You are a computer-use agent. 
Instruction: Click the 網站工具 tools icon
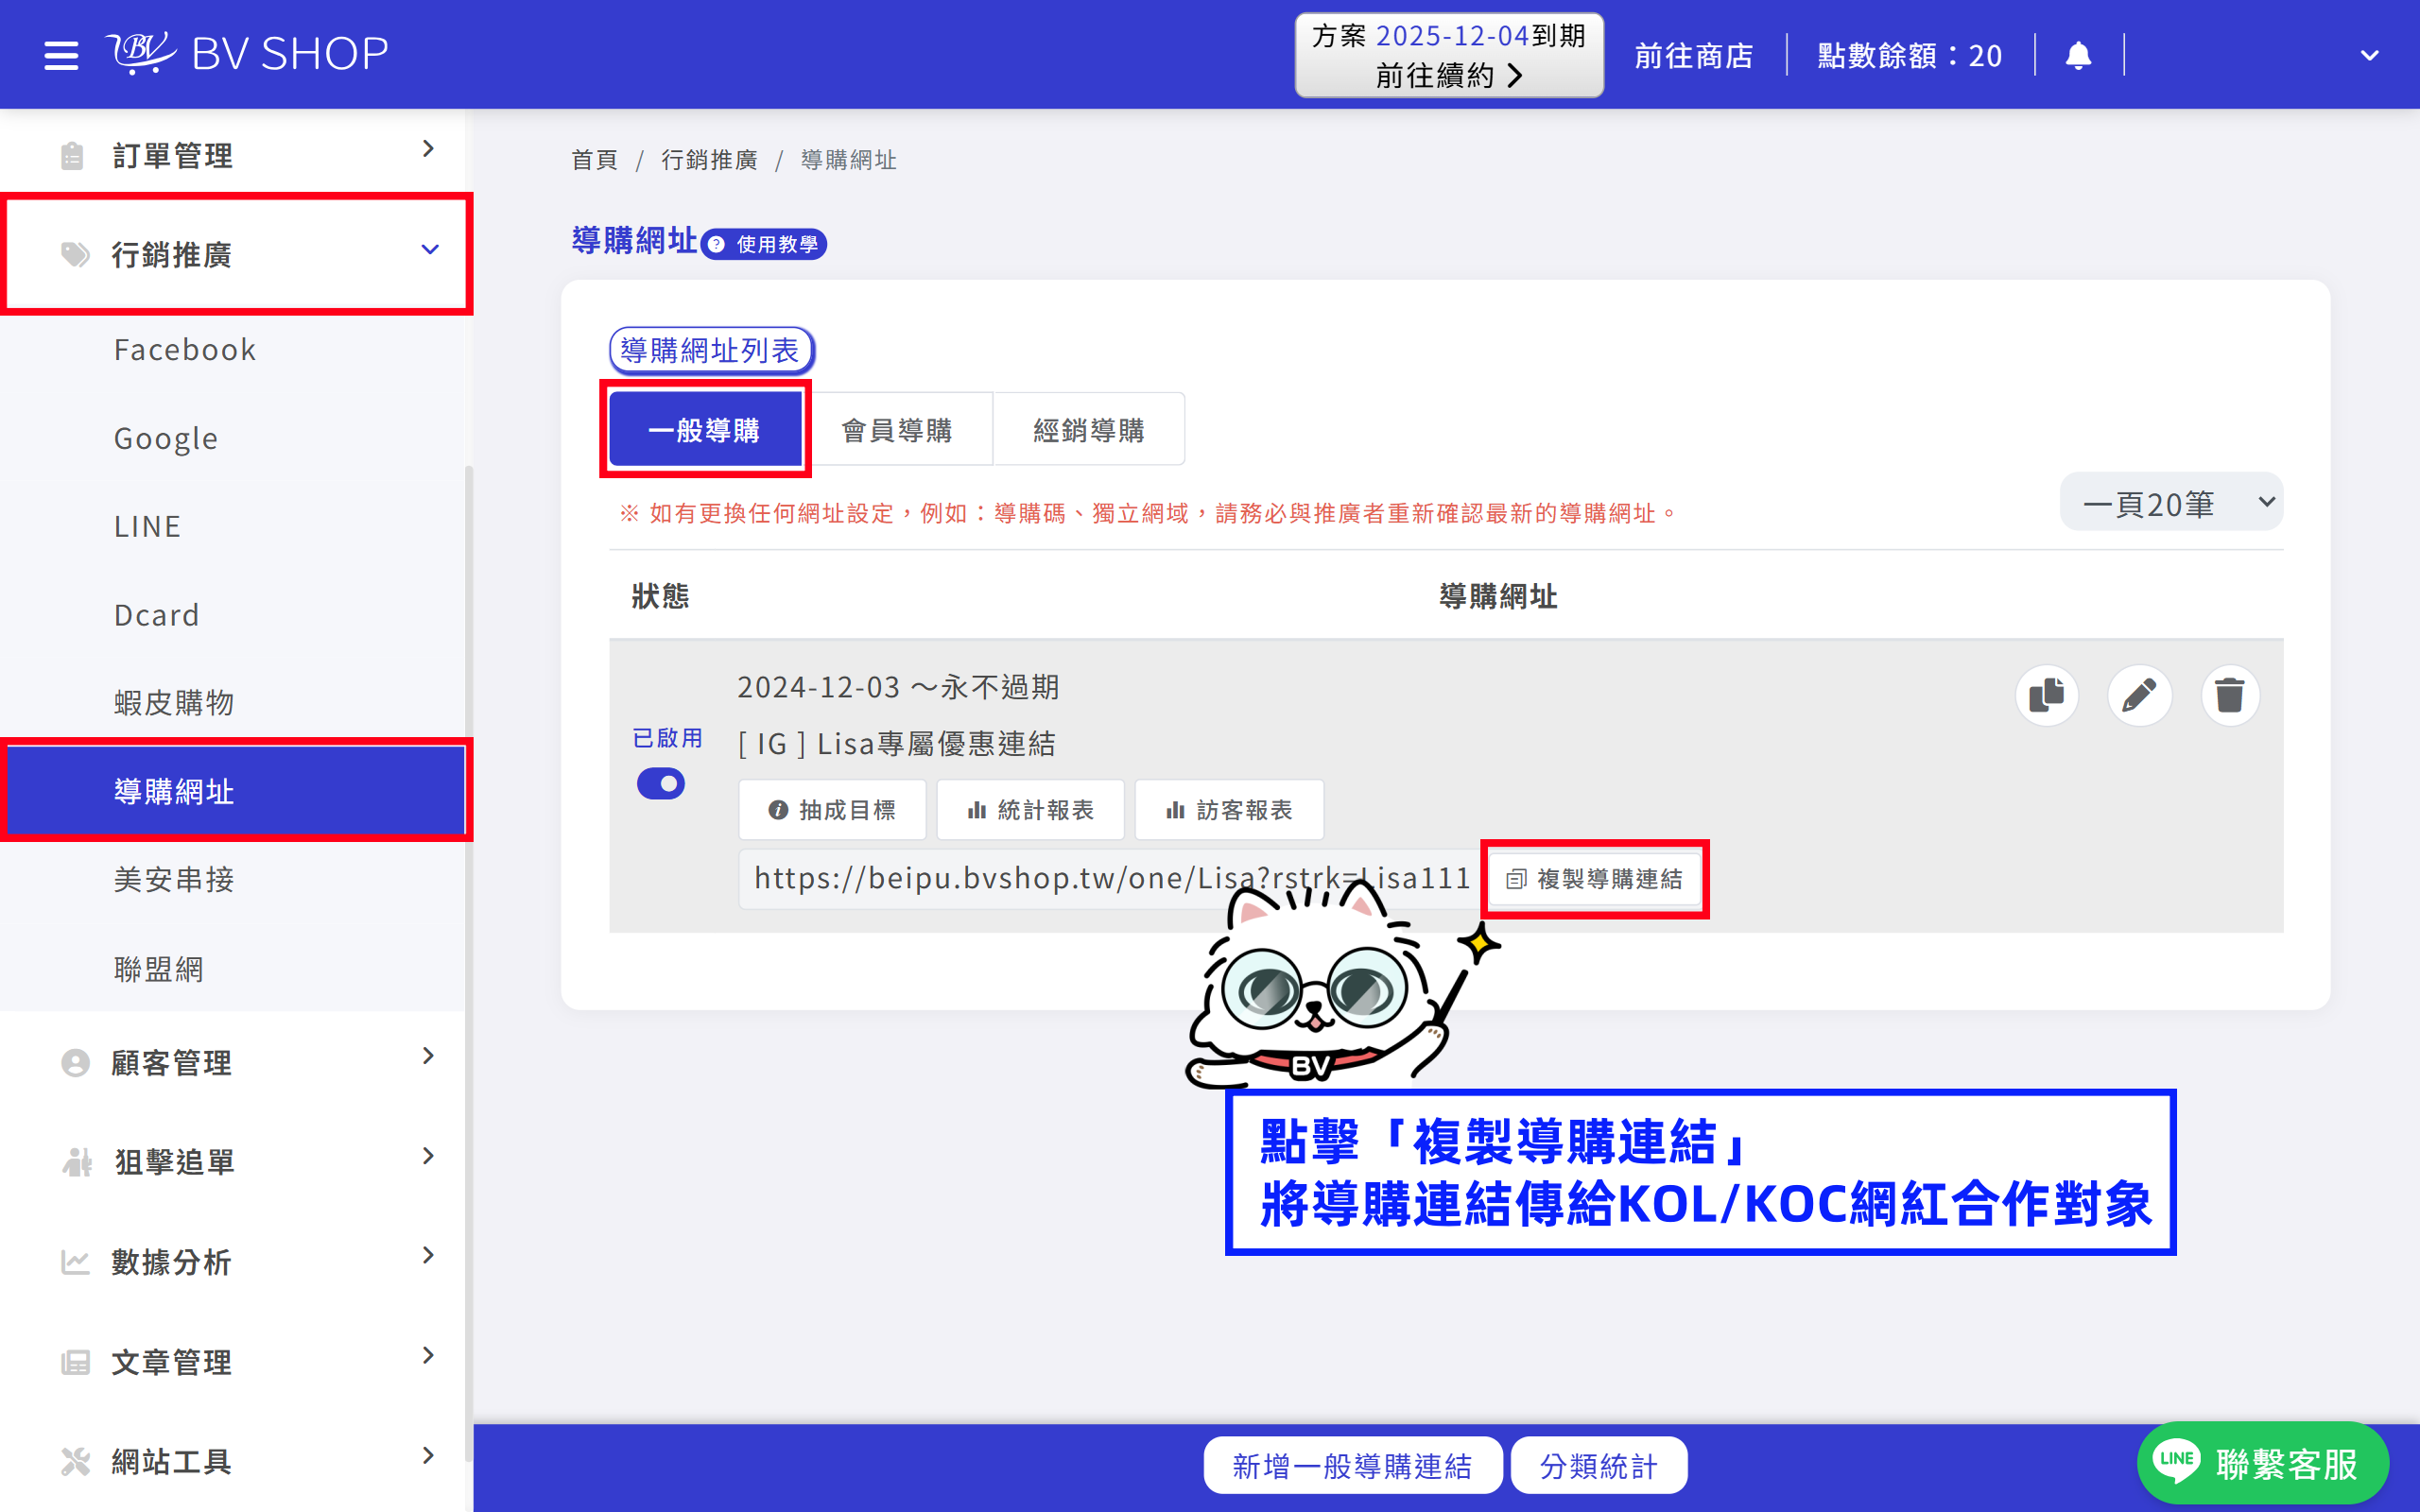tap(75, 1461)
